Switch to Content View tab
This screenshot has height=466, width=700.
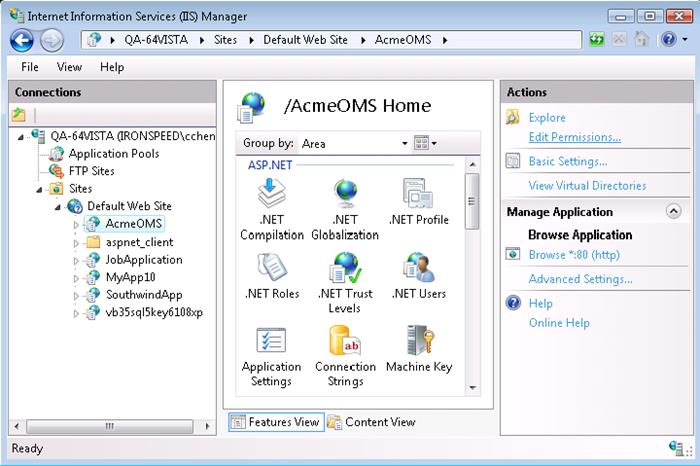click(x=371, y=422)
